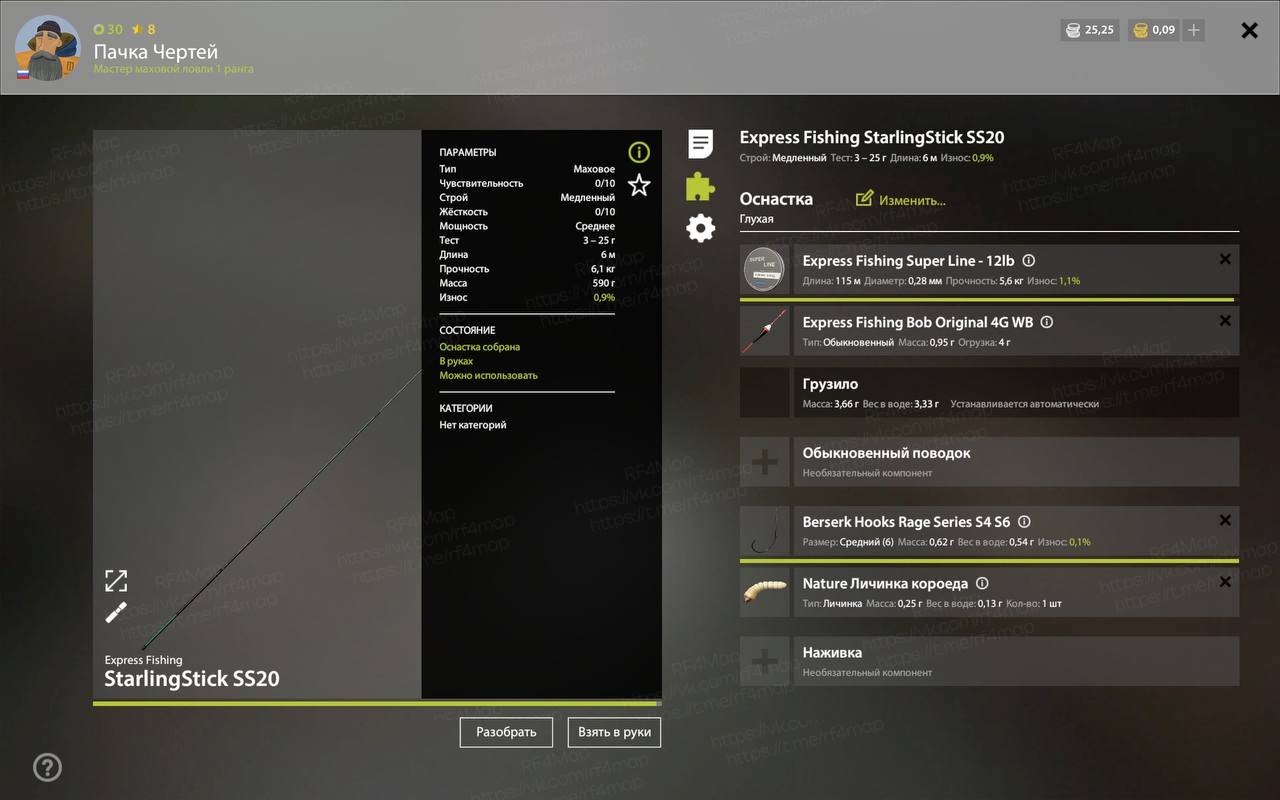Image resolution: width=1280 pixels, height=800 pixels.
Task: Remove Berserk Hooks Rage Series hook
Action: click(x=1225, y=520)
